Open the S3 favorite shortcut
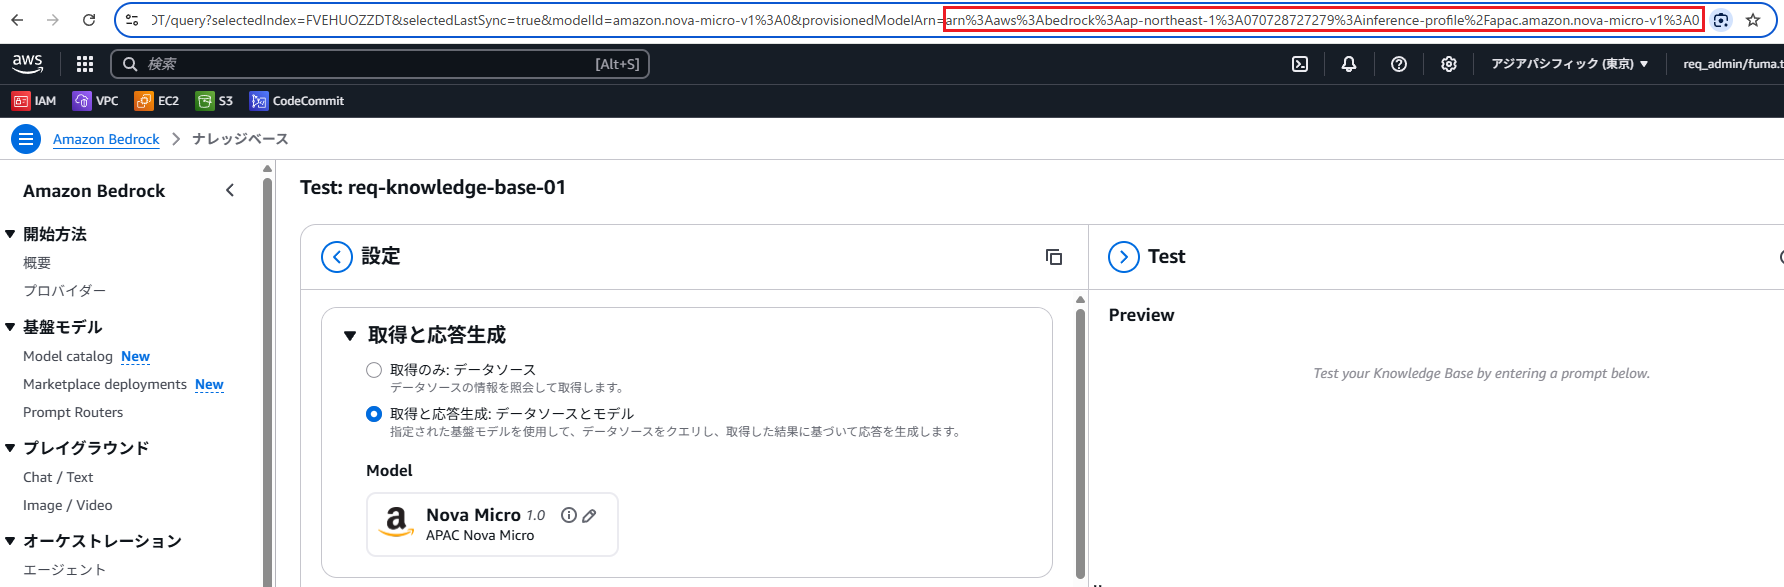 (x=215, y=101)
